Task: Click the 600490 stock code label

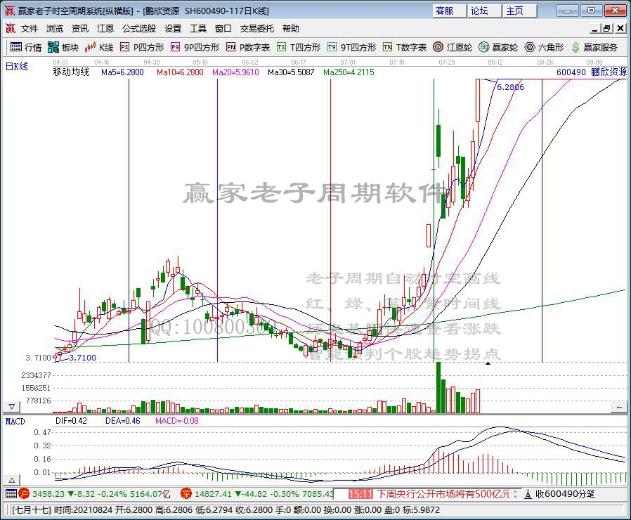Action: point(571,72)
